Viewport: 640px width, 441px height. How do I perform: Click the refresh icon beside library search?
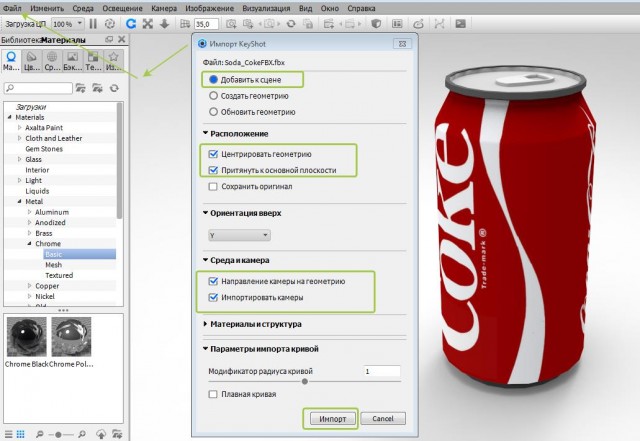point(112,88)
